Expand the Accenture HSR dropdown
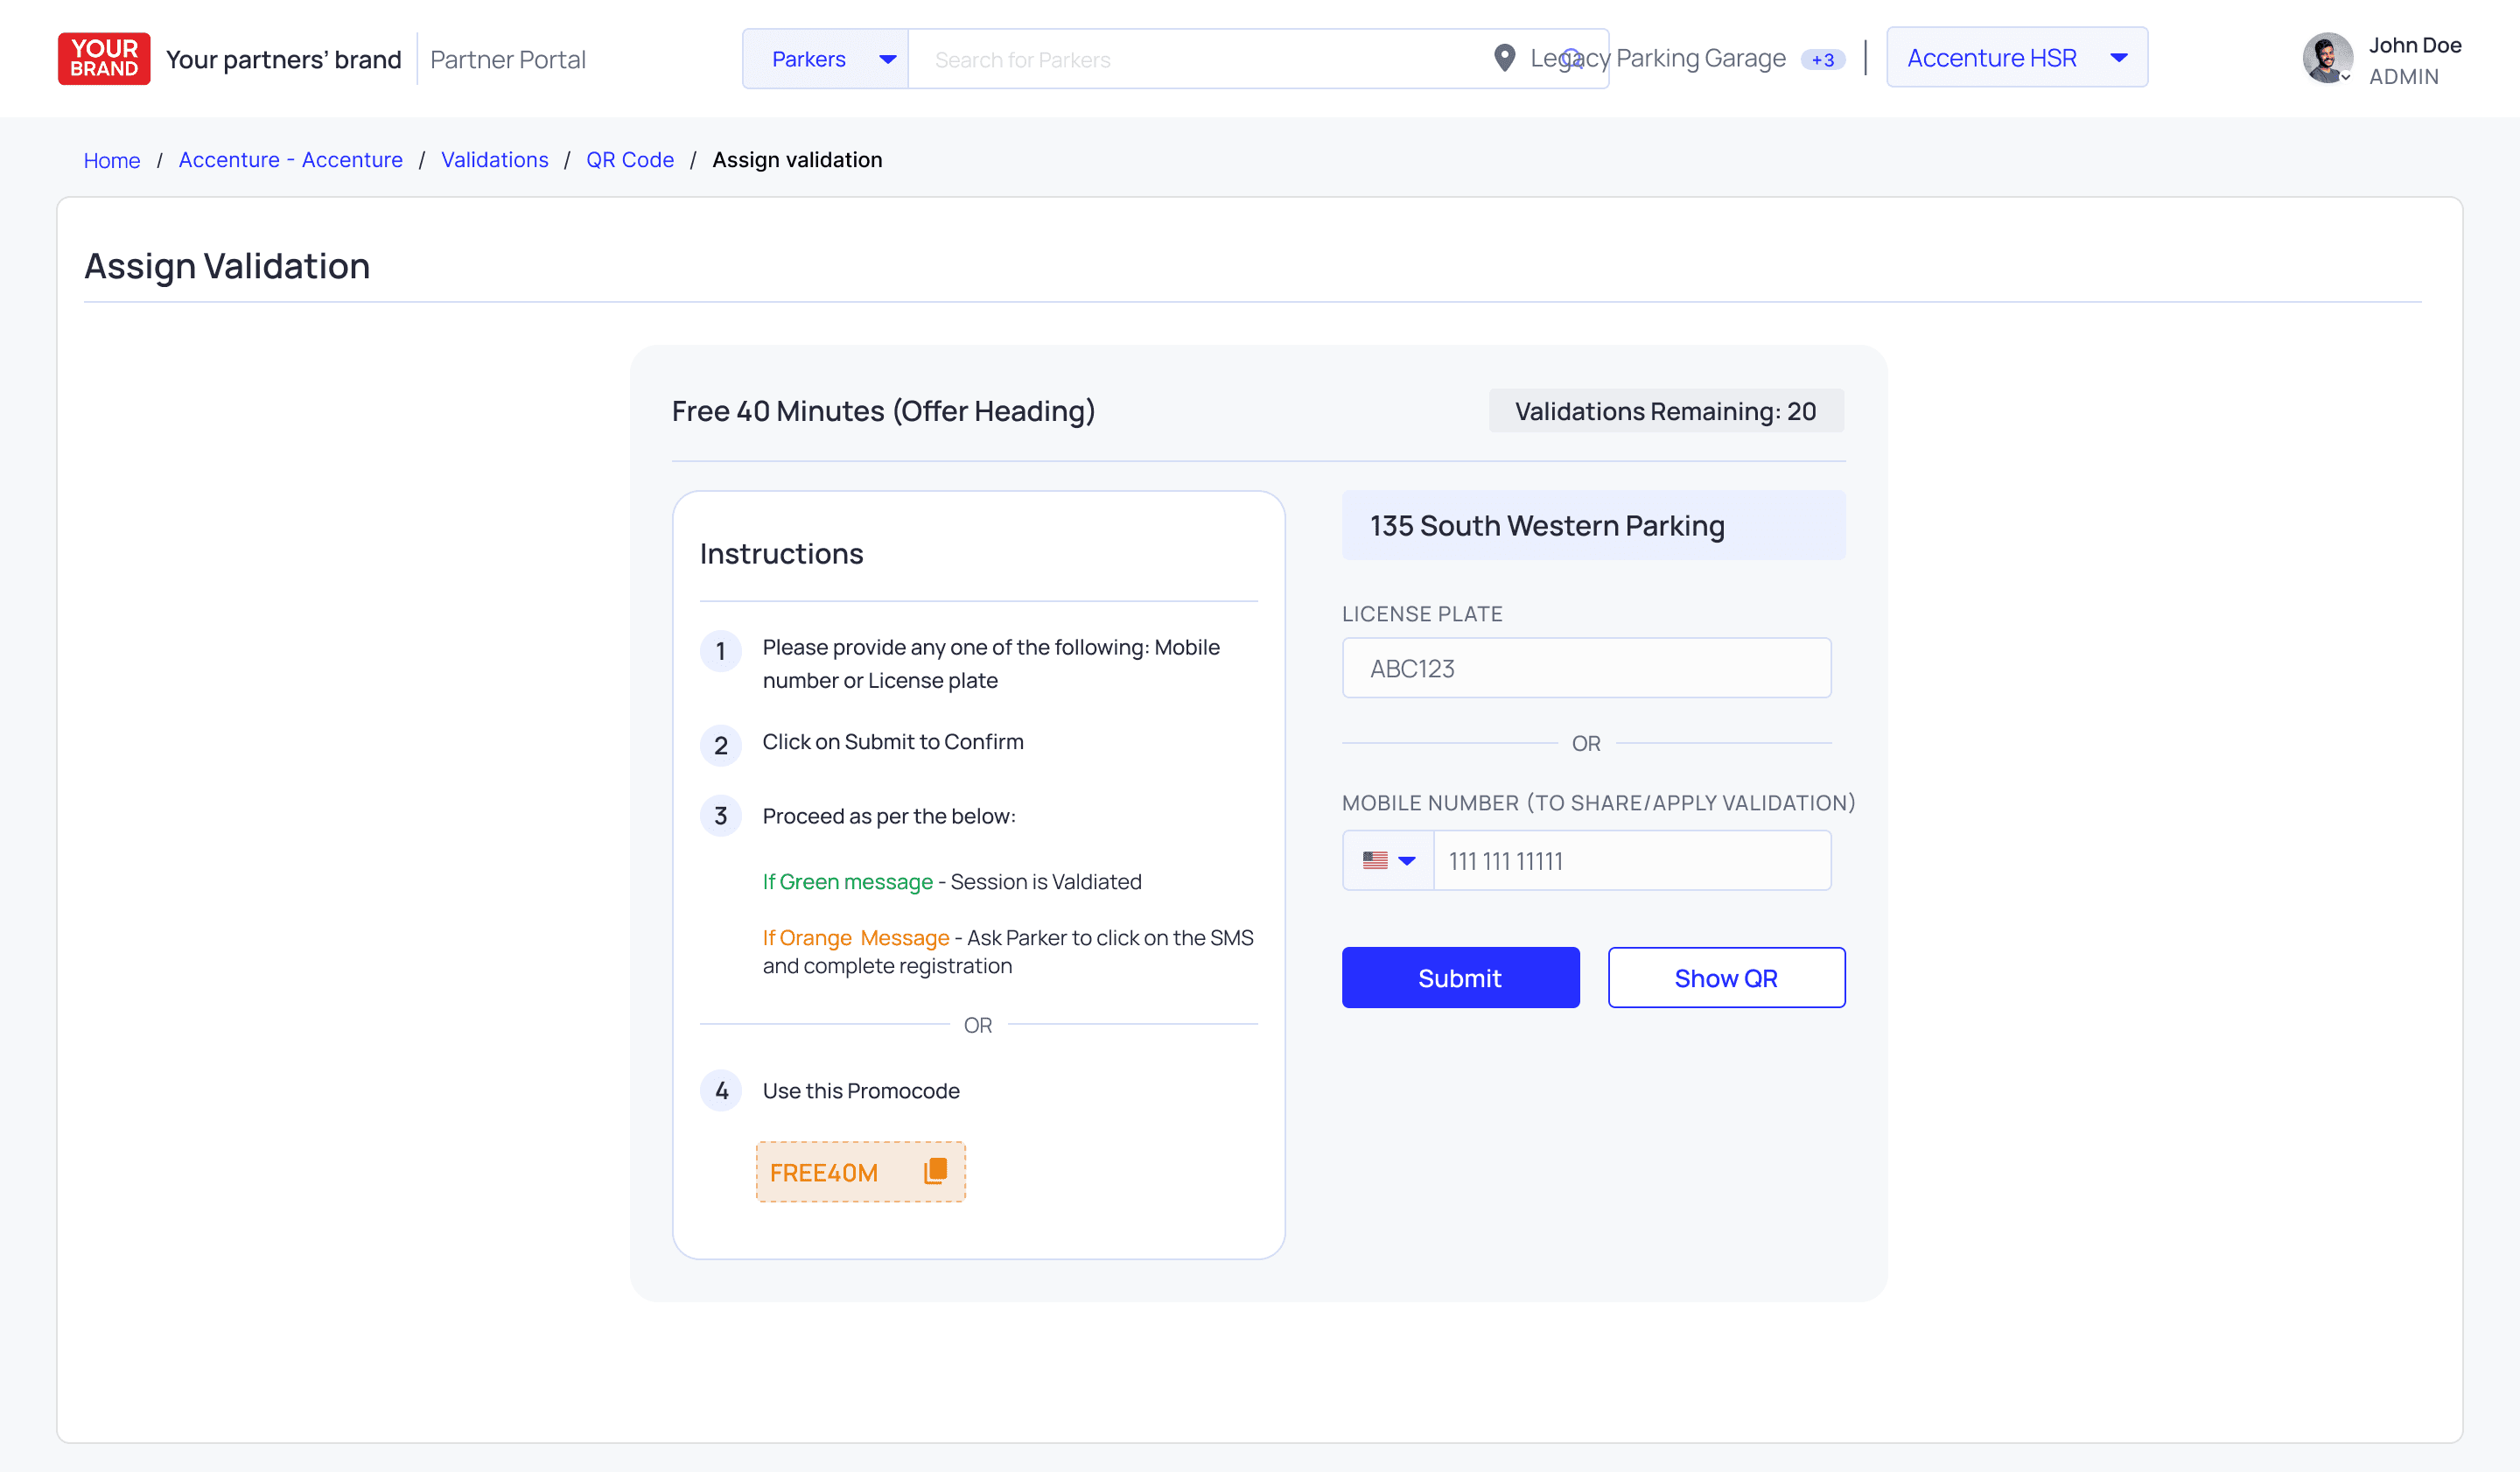Image resolution: width=2520 pixels, height=1472 pixels. pos(2016,58)
